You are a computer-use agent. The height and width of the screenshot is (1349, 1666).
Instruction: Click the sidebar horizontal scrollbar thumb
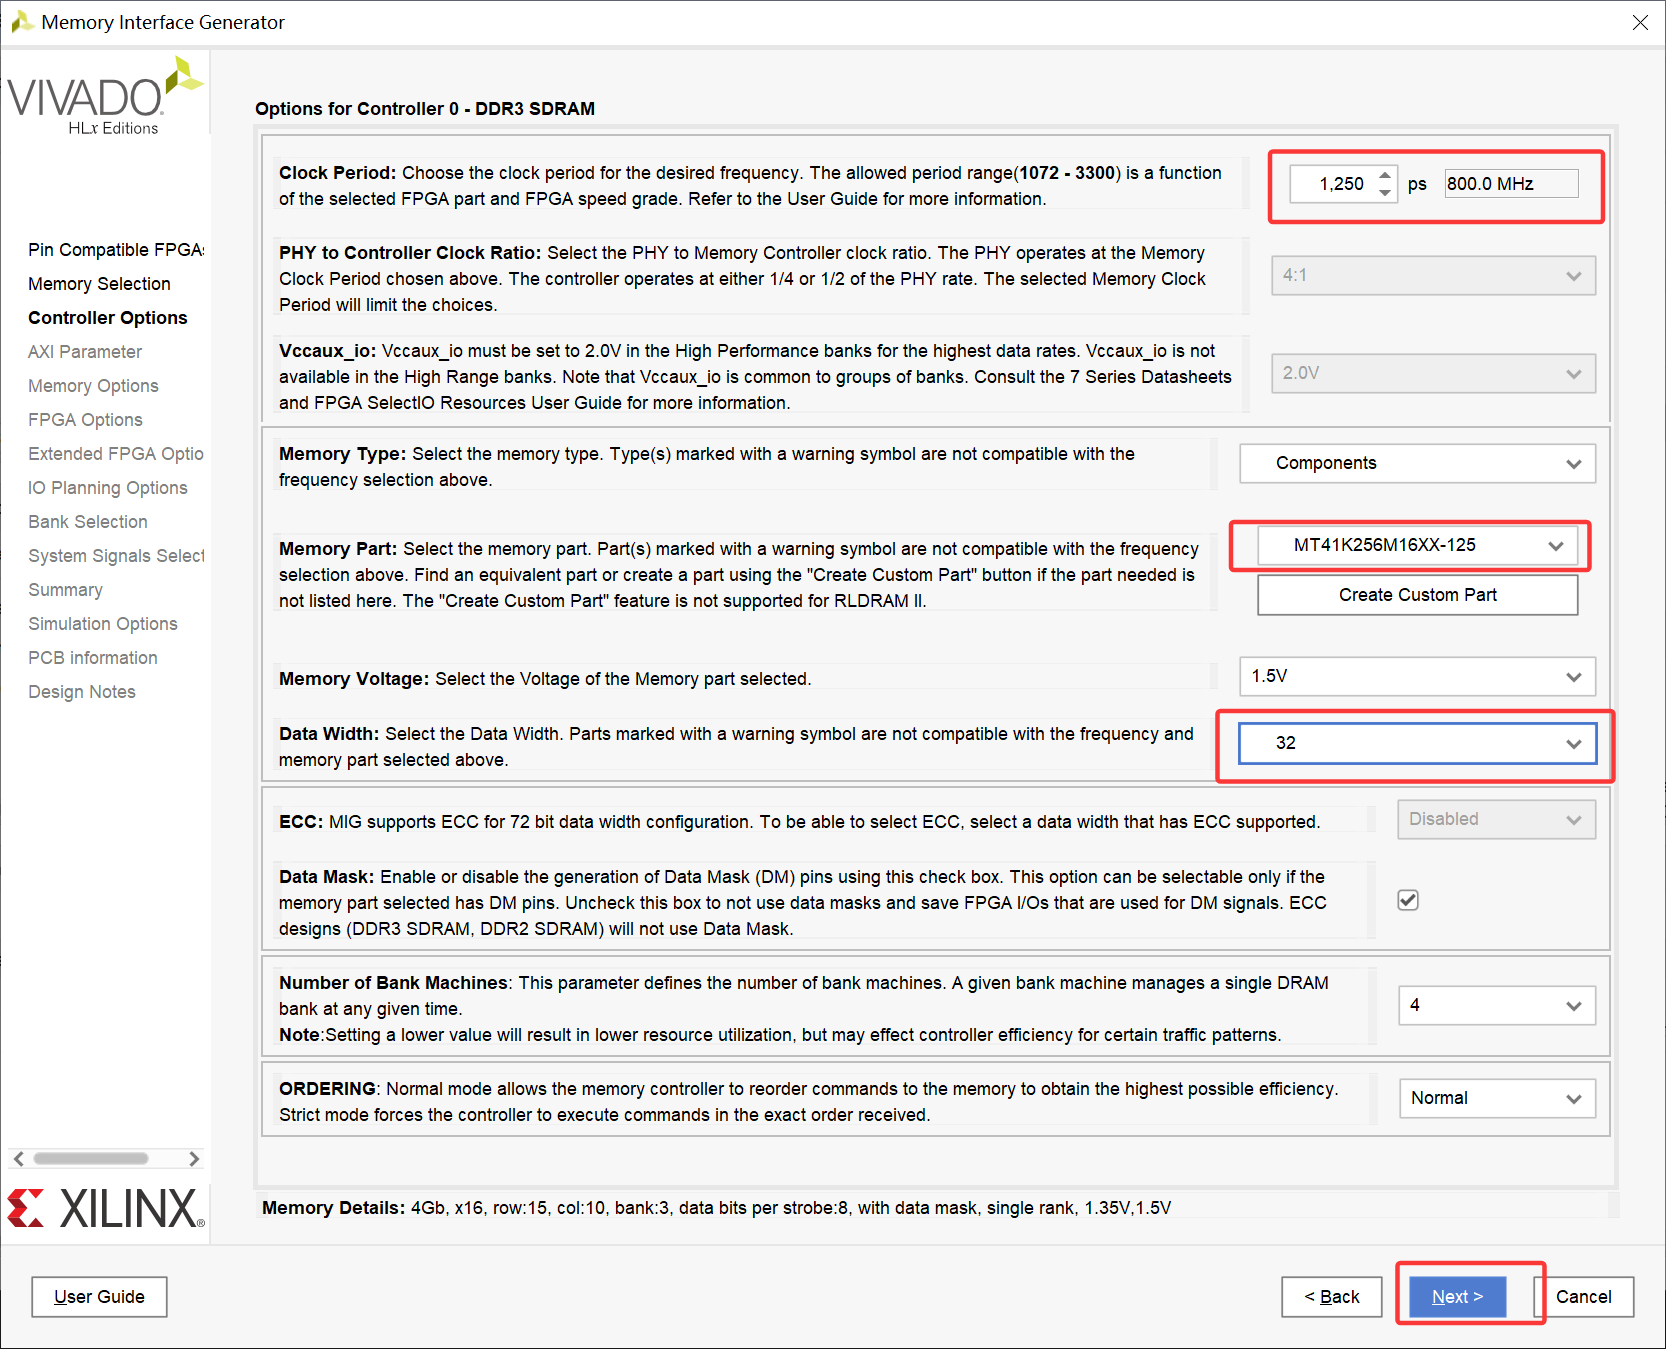pos(91,1159)
